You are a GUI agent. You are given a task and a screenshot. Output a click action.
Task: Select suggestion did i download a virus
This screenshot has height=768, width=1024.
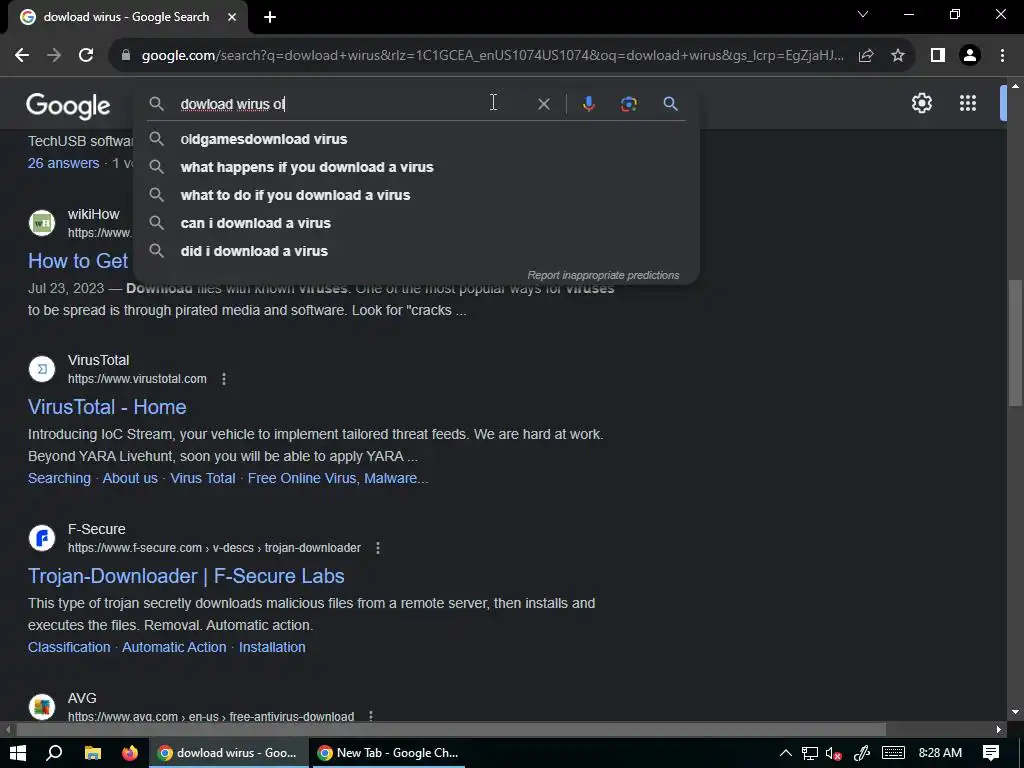pos(416,251)
